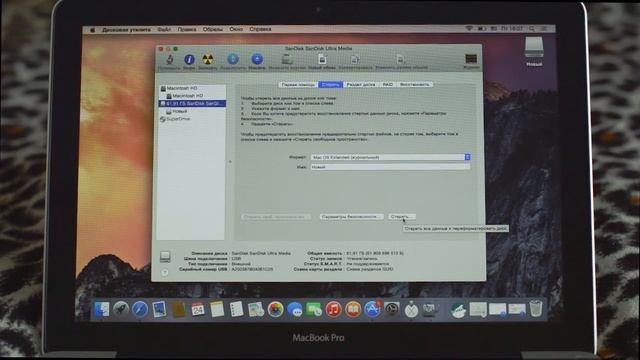The width and height of the screenshot is (640, 360).
Task: Click the Enable Journaling toolbar icon
Action: 287,60
